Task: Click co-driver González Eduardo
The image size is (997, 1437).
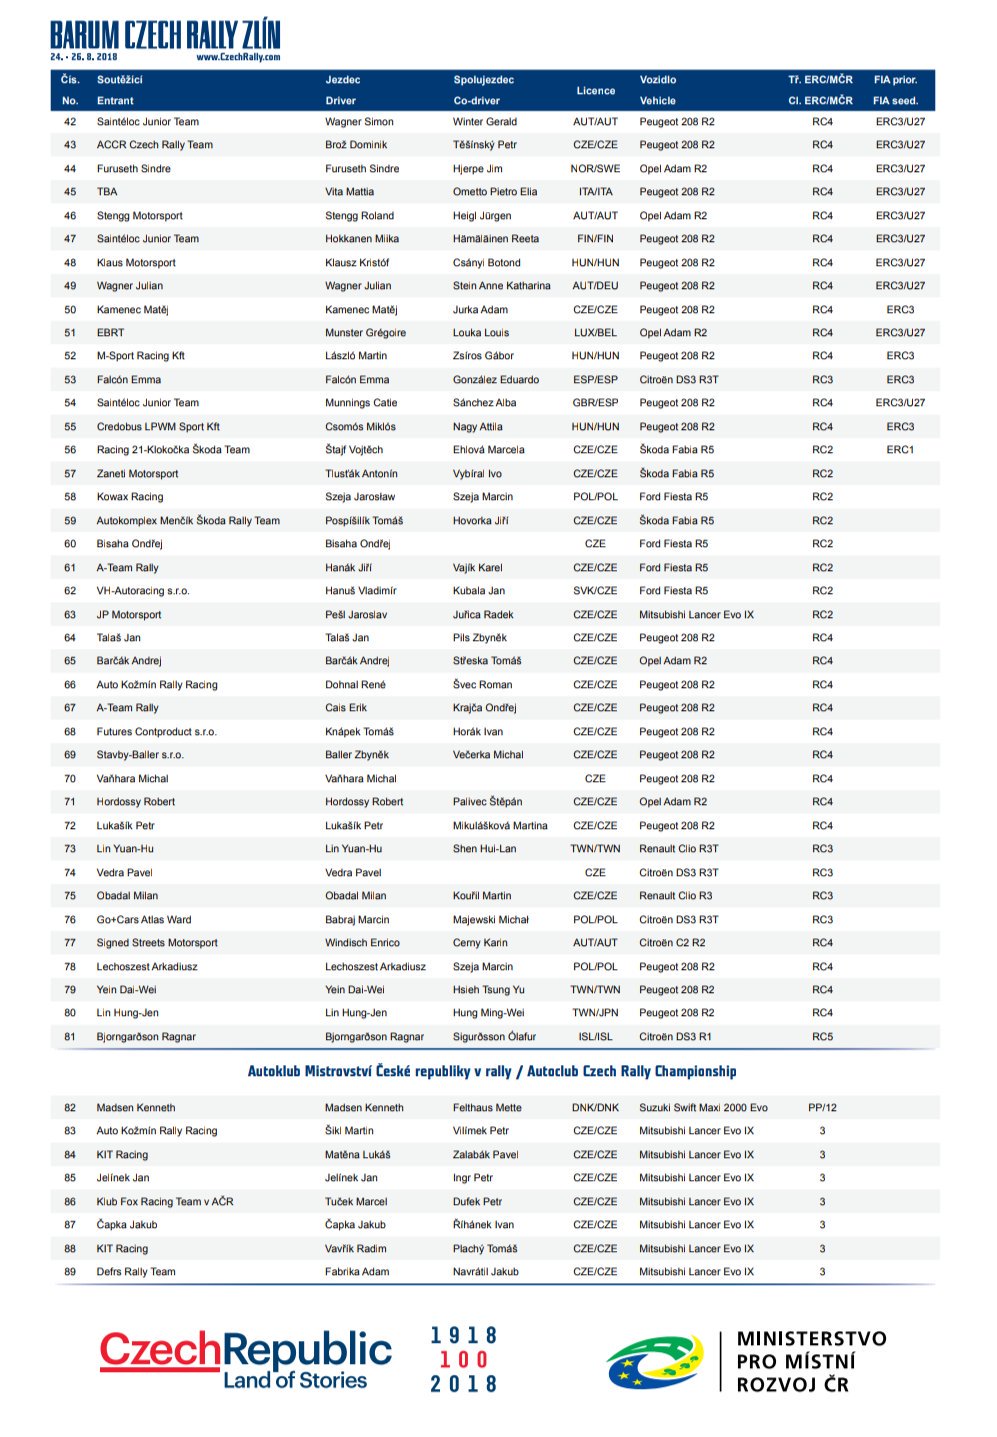Action: pos(495,380)
